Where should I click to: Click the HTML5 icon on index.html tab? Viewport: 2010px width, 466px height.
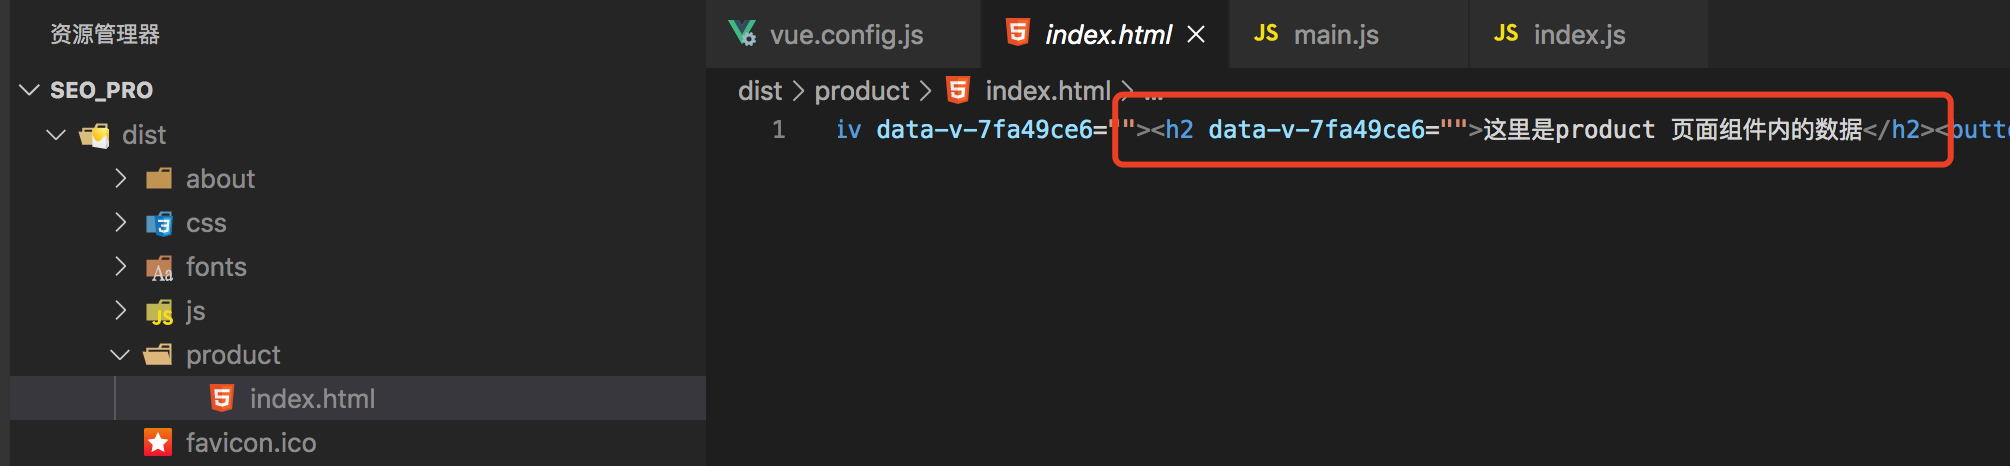1018,32
